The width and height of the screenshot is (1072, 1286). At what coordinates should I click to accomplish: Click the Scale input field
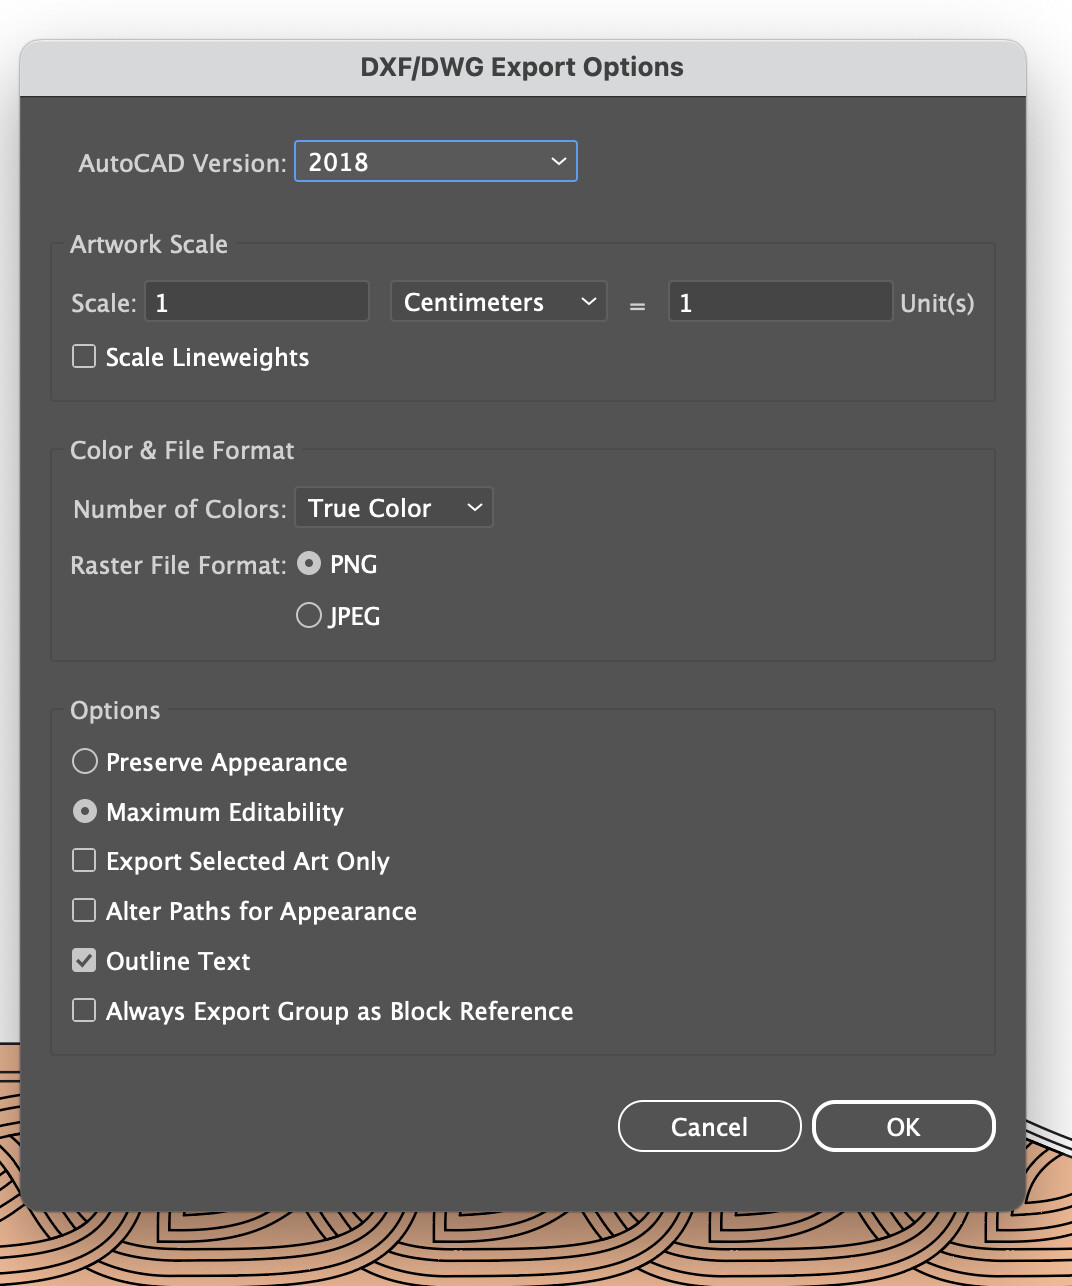[x=257, y=302]
